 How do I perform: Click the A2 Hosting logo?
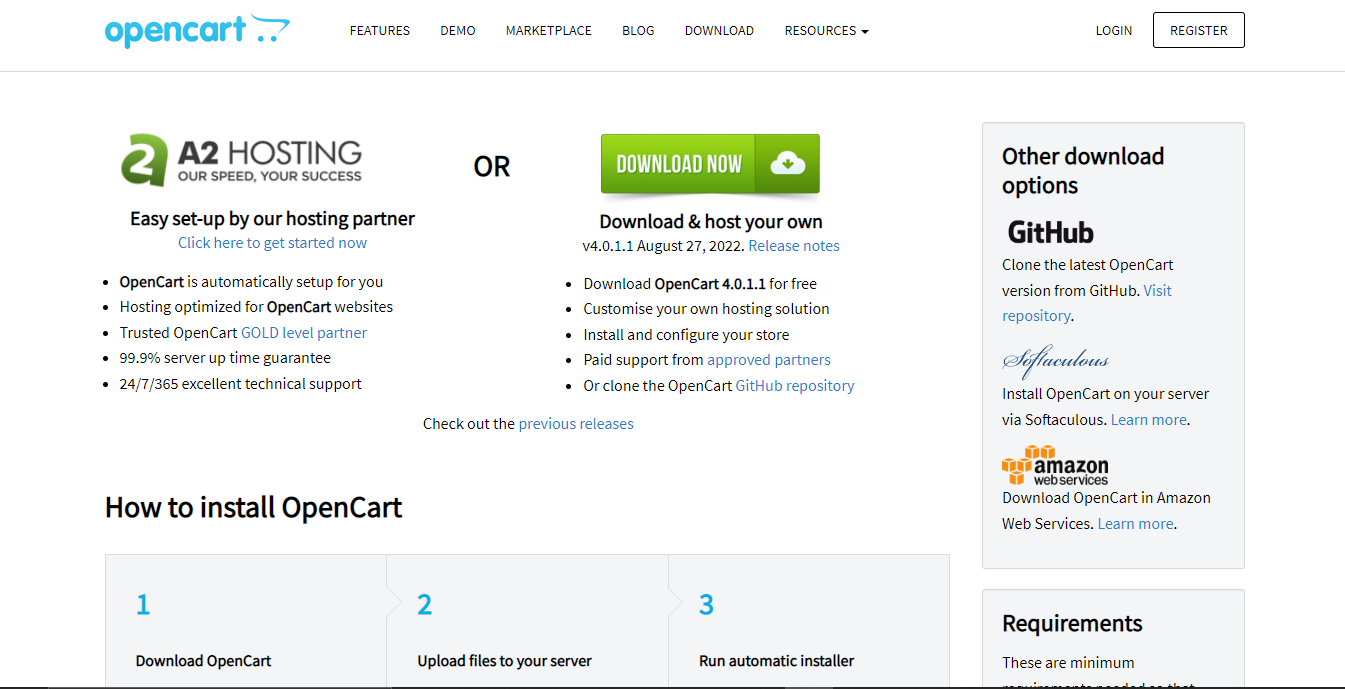(x=241, y=160)
